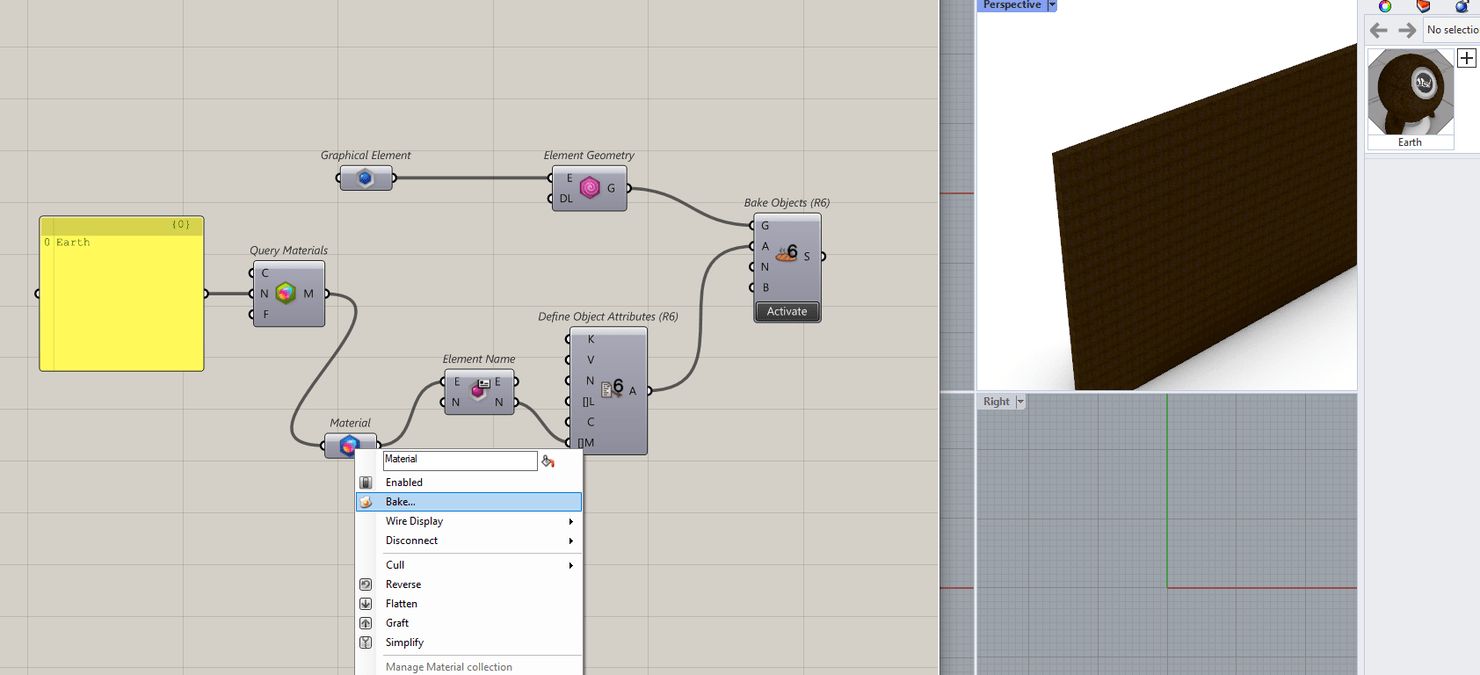1480x675 pixels.
Task: Click the Material parameter node icon
Action: click(349, 445)
